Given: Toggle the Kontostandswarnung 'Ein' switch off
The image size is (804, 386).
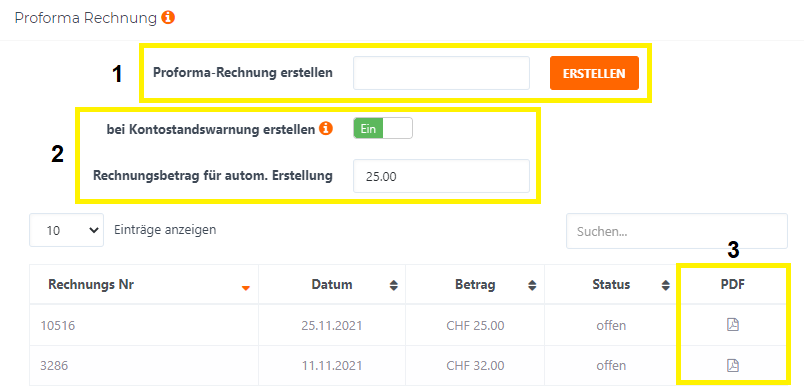Looking at the screenshot, I should pos(383,129).
